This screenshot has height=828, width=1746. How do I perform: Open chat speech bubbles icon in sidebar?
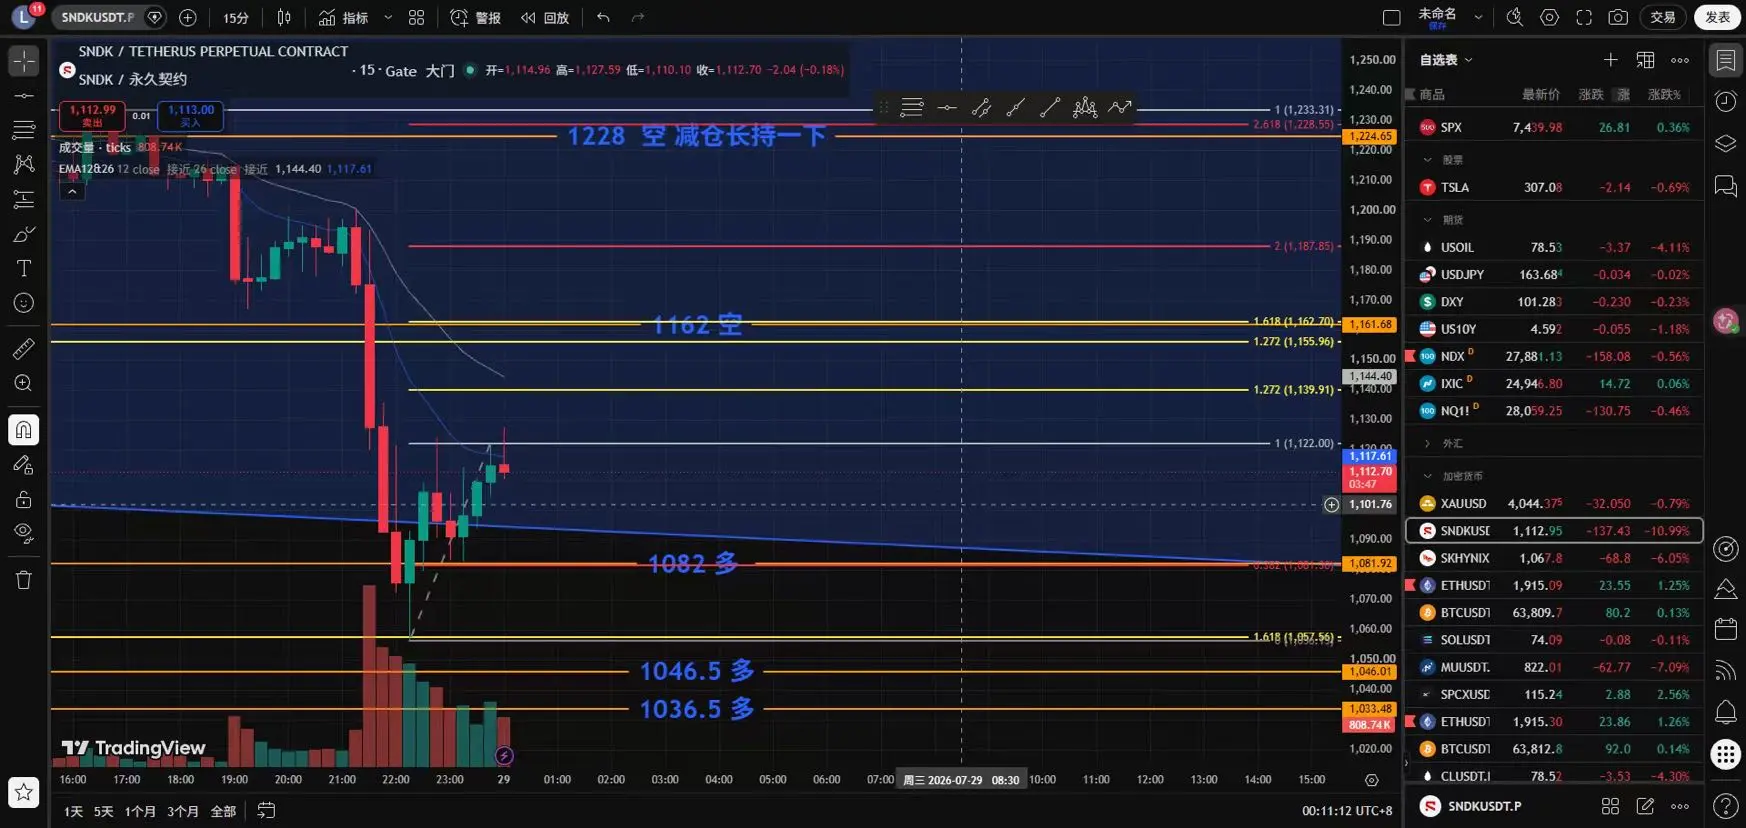coord(1725,186)
